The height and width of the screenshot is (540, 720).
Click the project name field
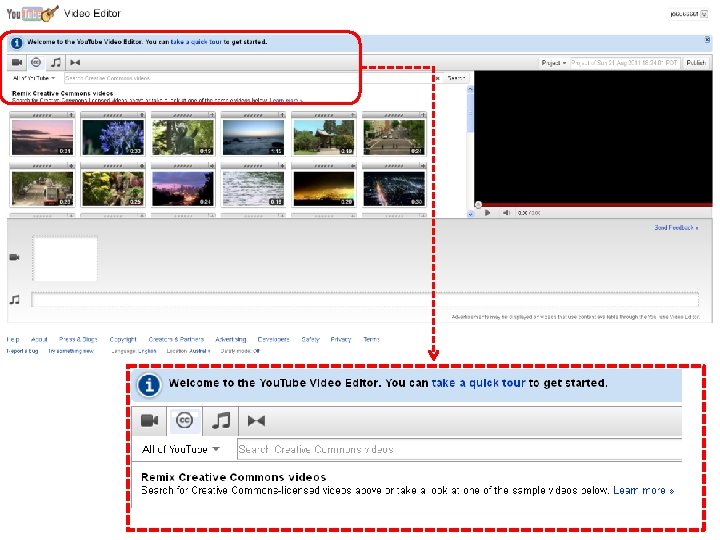pyautogui.click(x=624, y=62)
